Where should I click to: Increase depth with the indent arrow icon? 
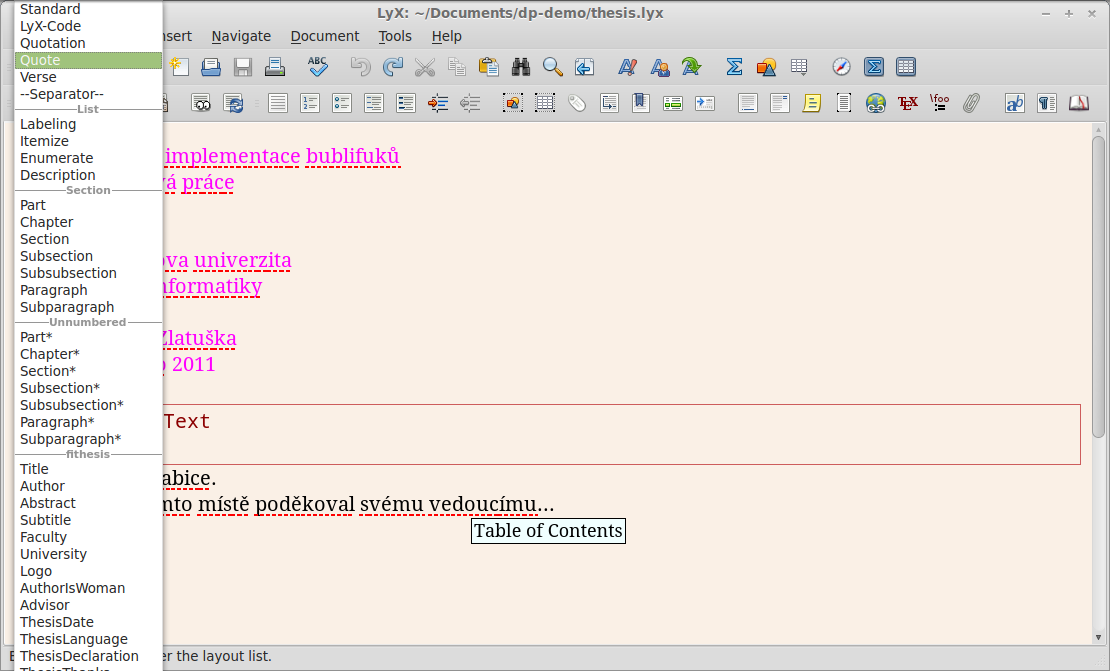coord(438,103)
